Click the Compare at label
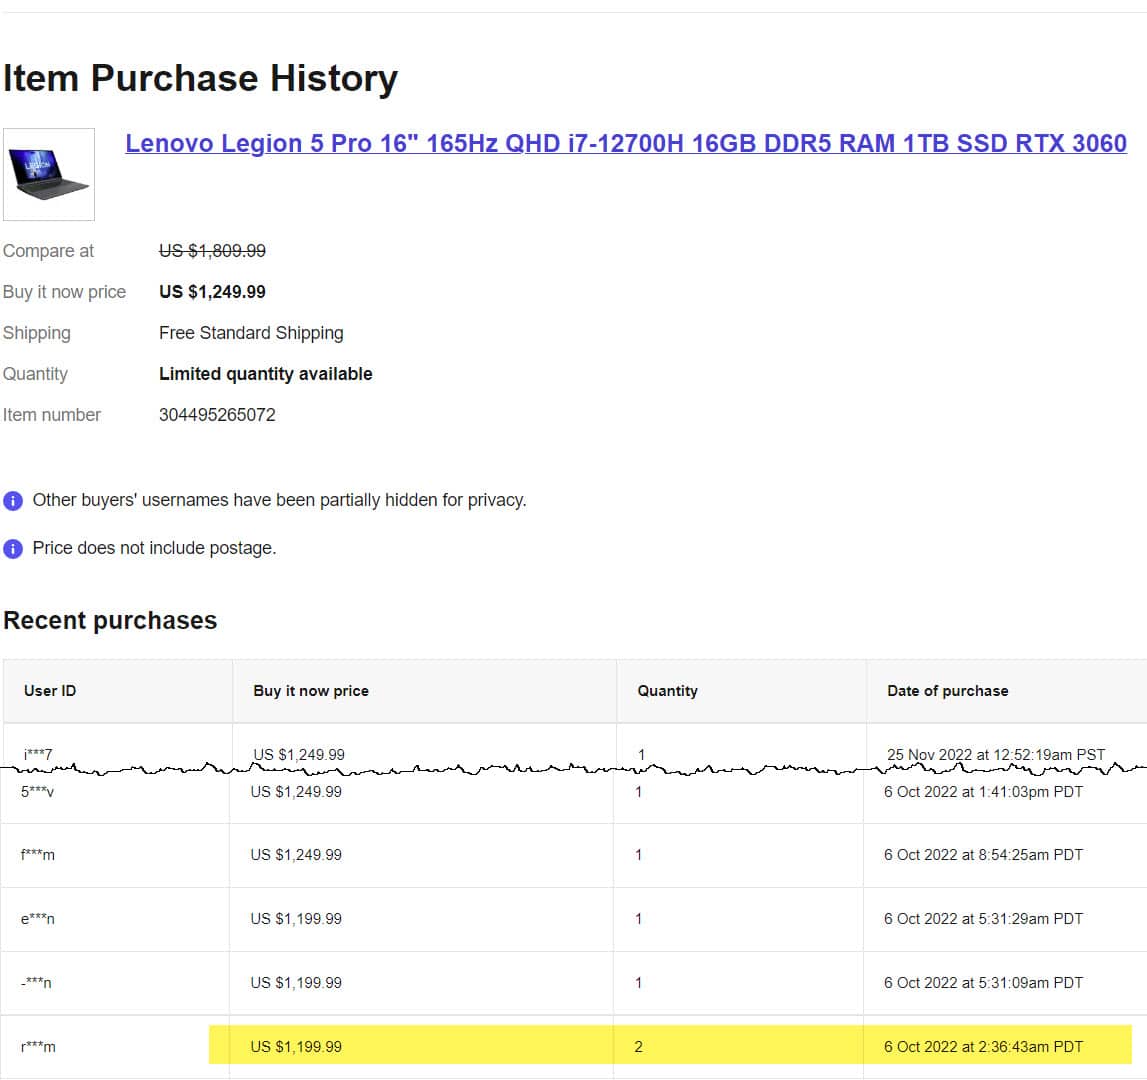The image size is (1147, 1080). click(48, 251)
